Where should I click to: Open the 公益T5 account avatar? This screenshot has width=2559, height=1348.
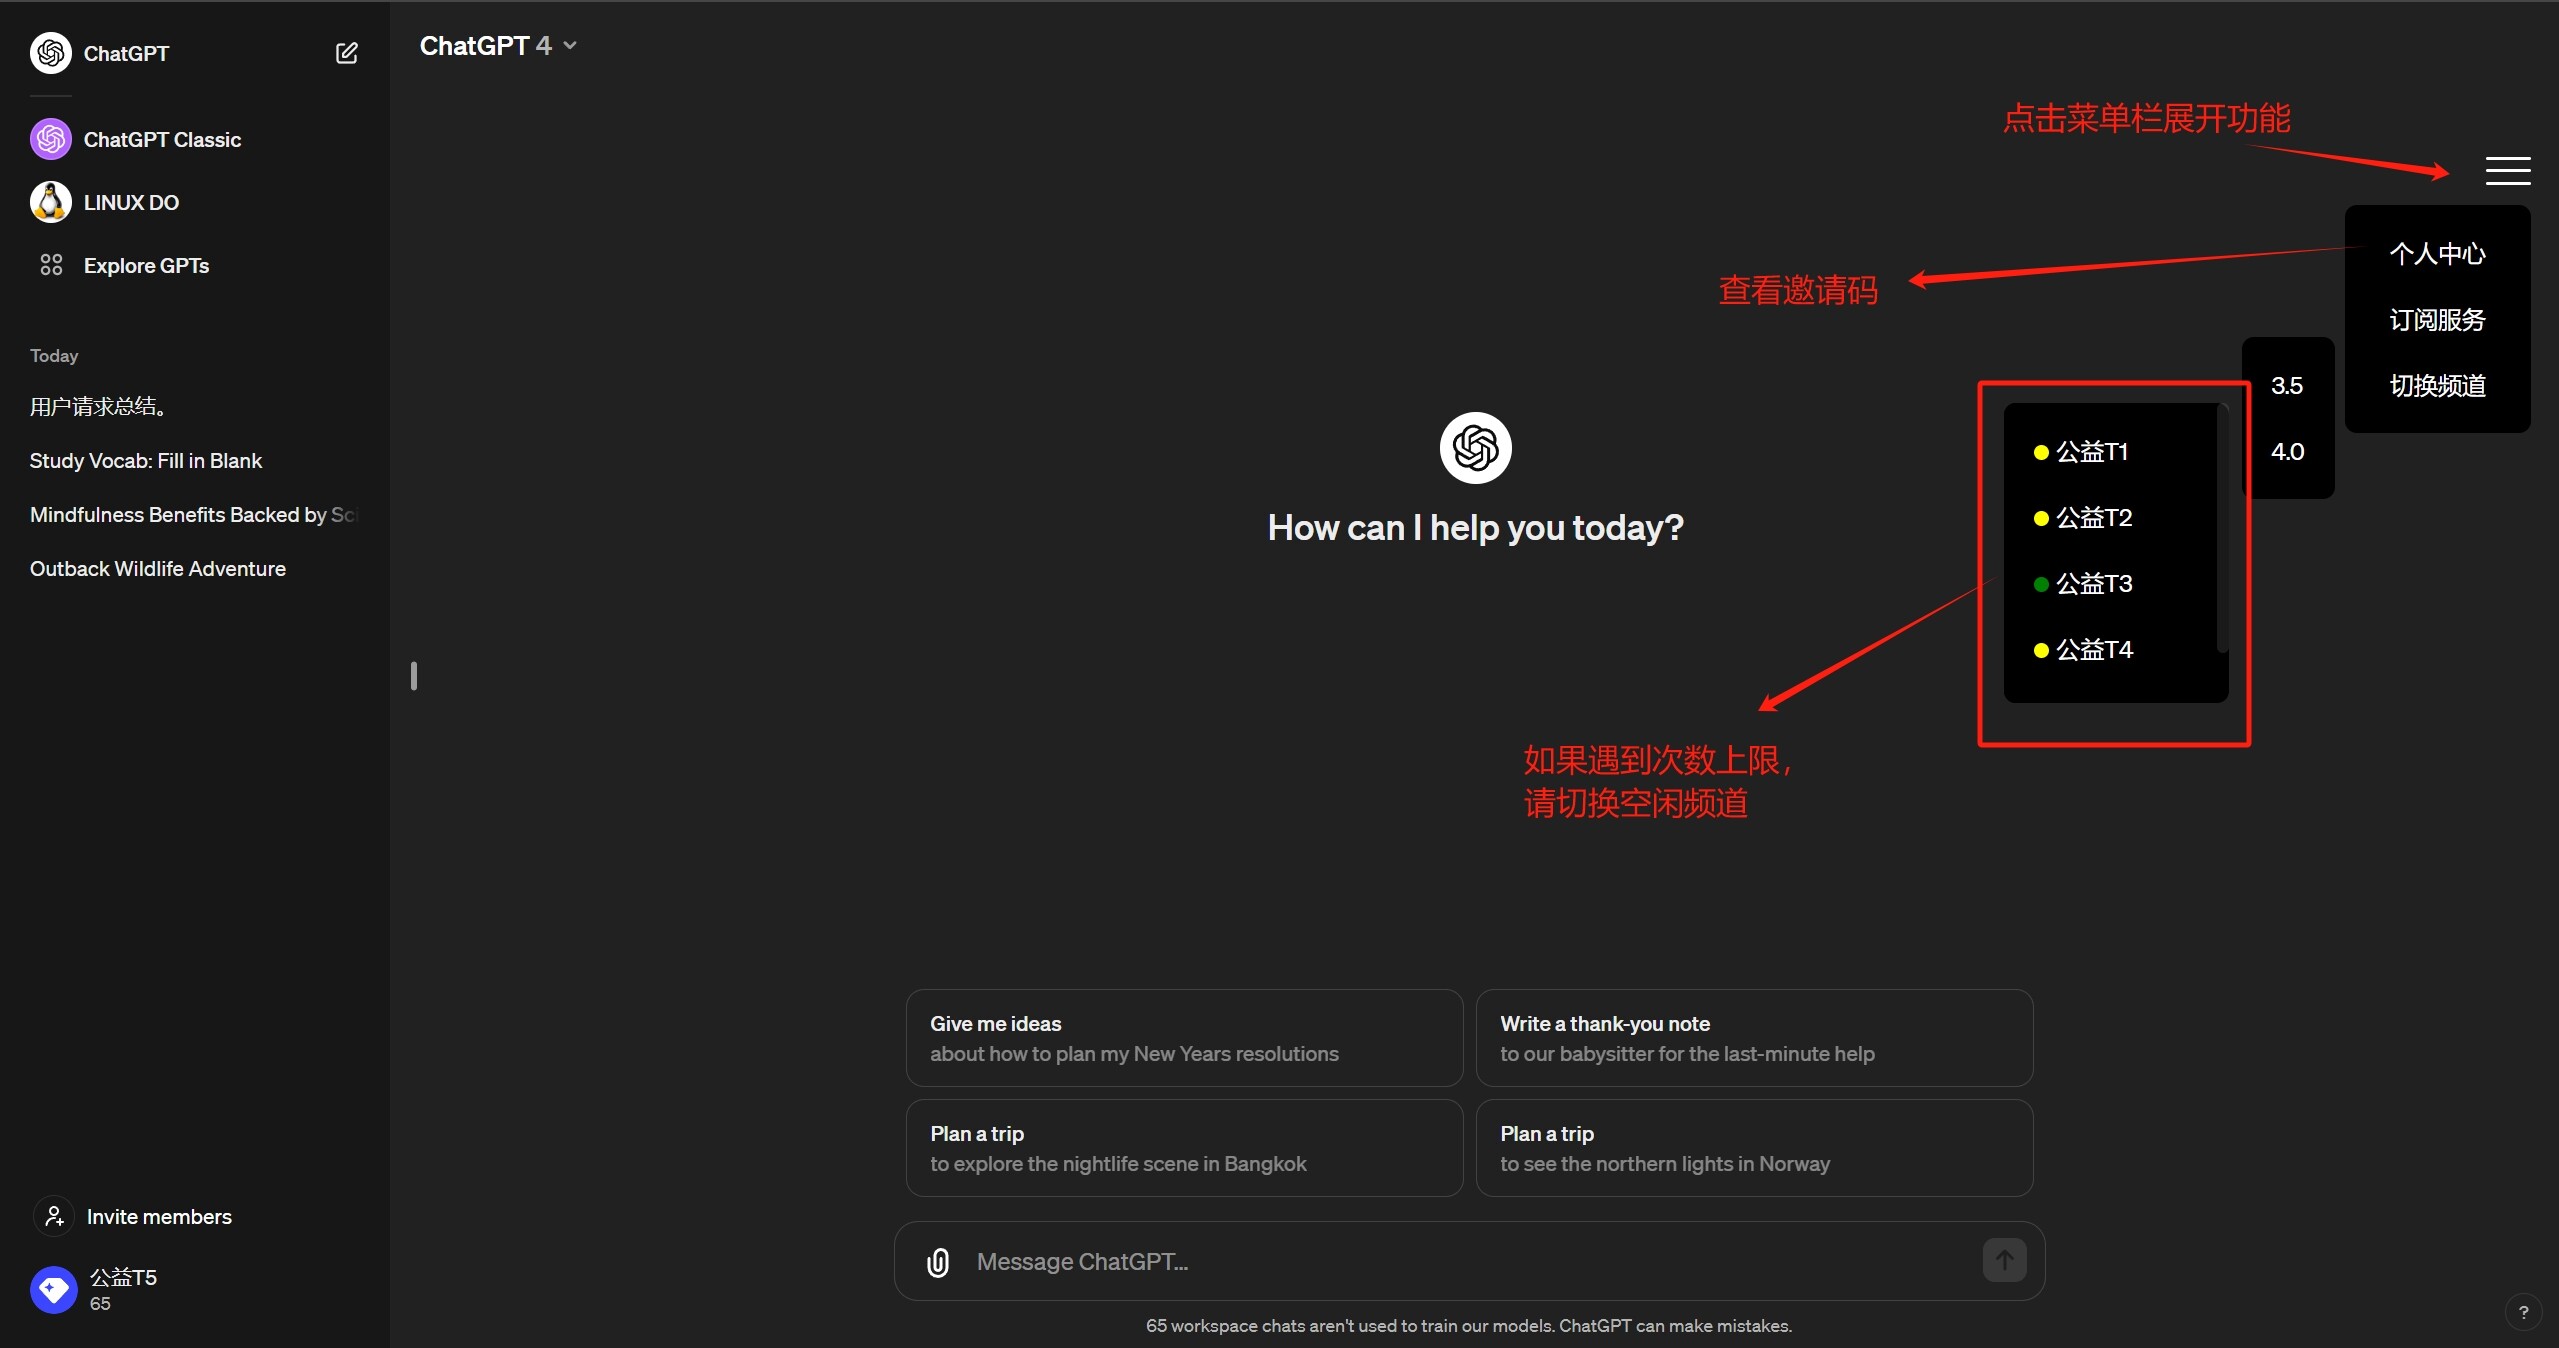click(54, 1290)
